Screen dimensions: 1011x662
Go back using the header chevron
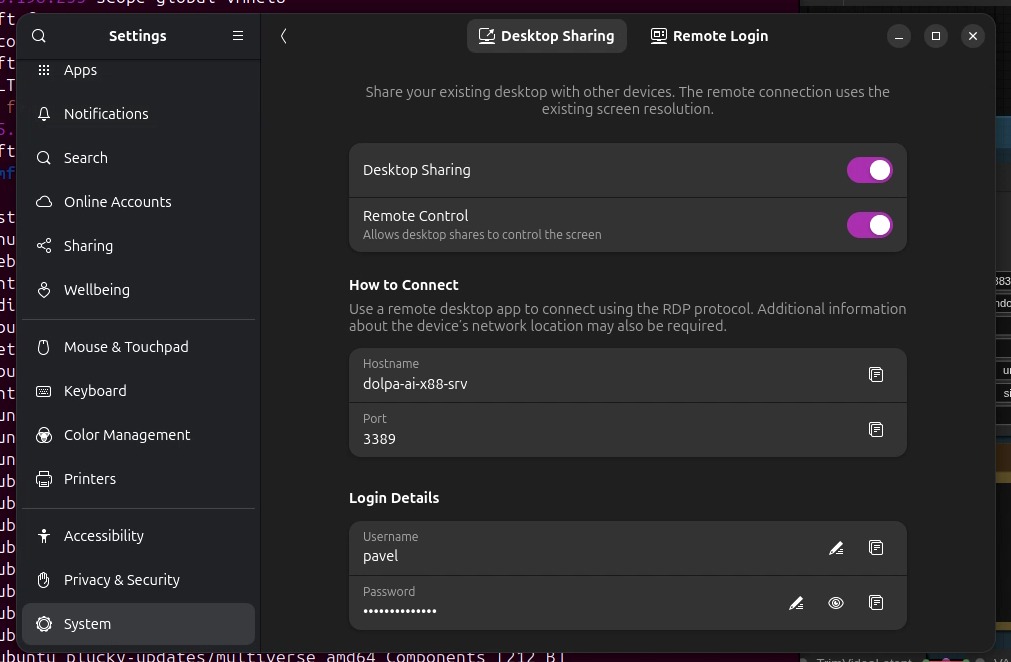[284, 36]
